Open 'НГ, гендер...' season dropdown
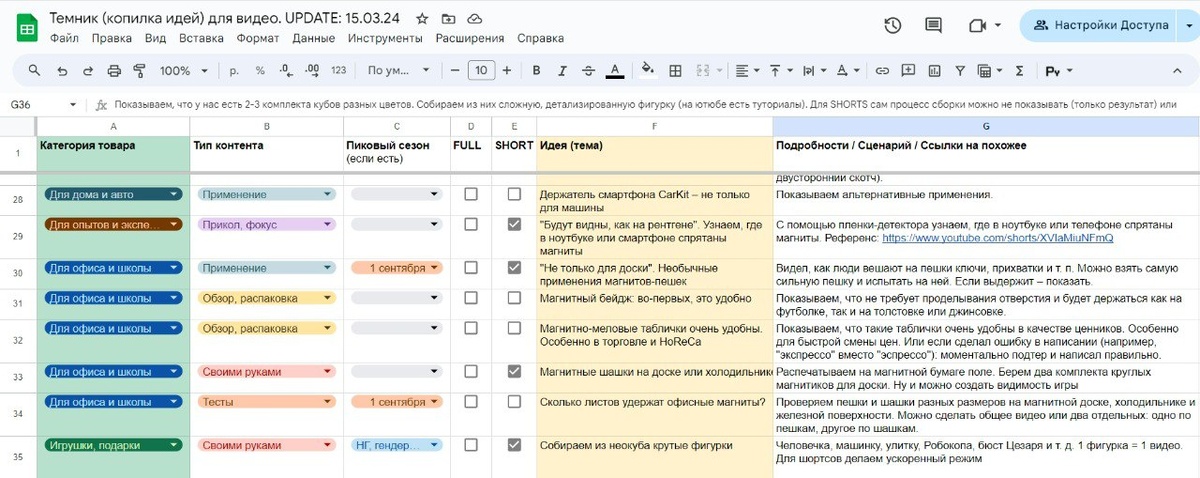This screenshot has height=478, width=1200. (435, 445)
